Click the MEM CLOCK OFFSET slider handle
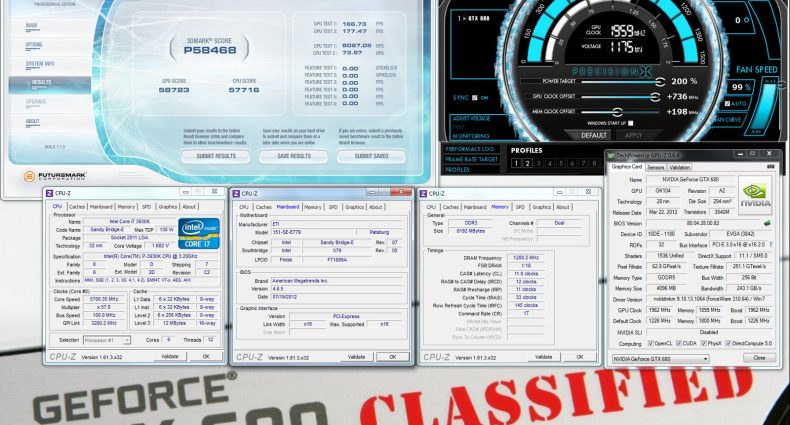This screenshot has height=425, width=790. 618,112
